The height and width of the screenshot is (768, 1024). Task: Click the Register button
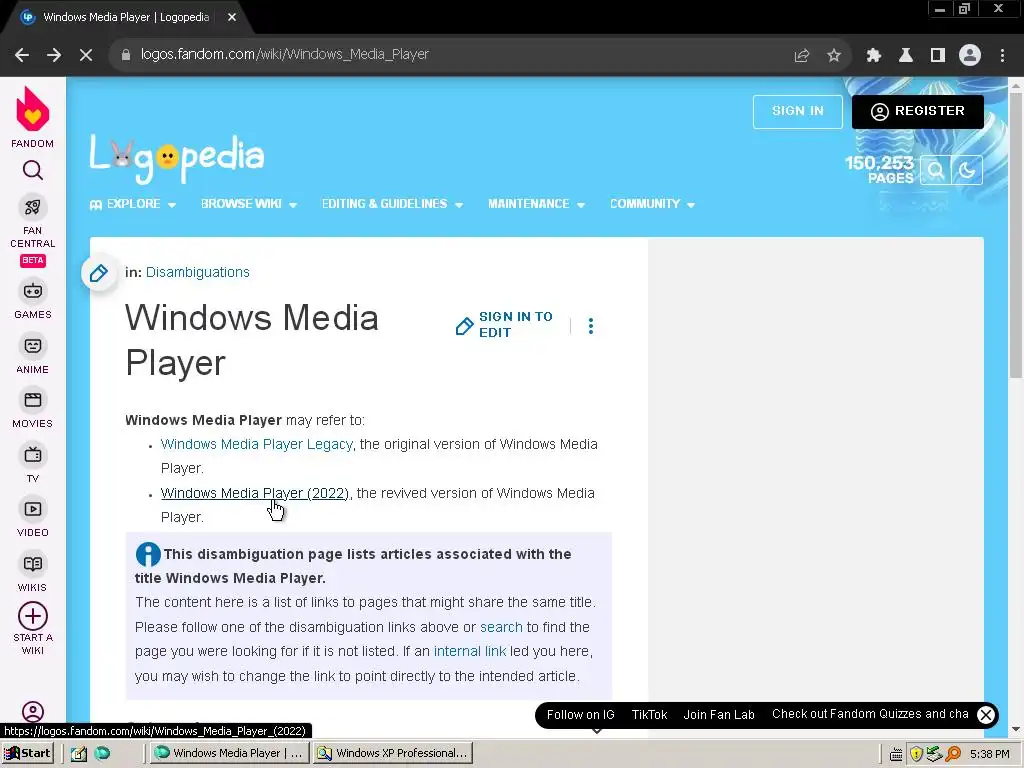918,112
